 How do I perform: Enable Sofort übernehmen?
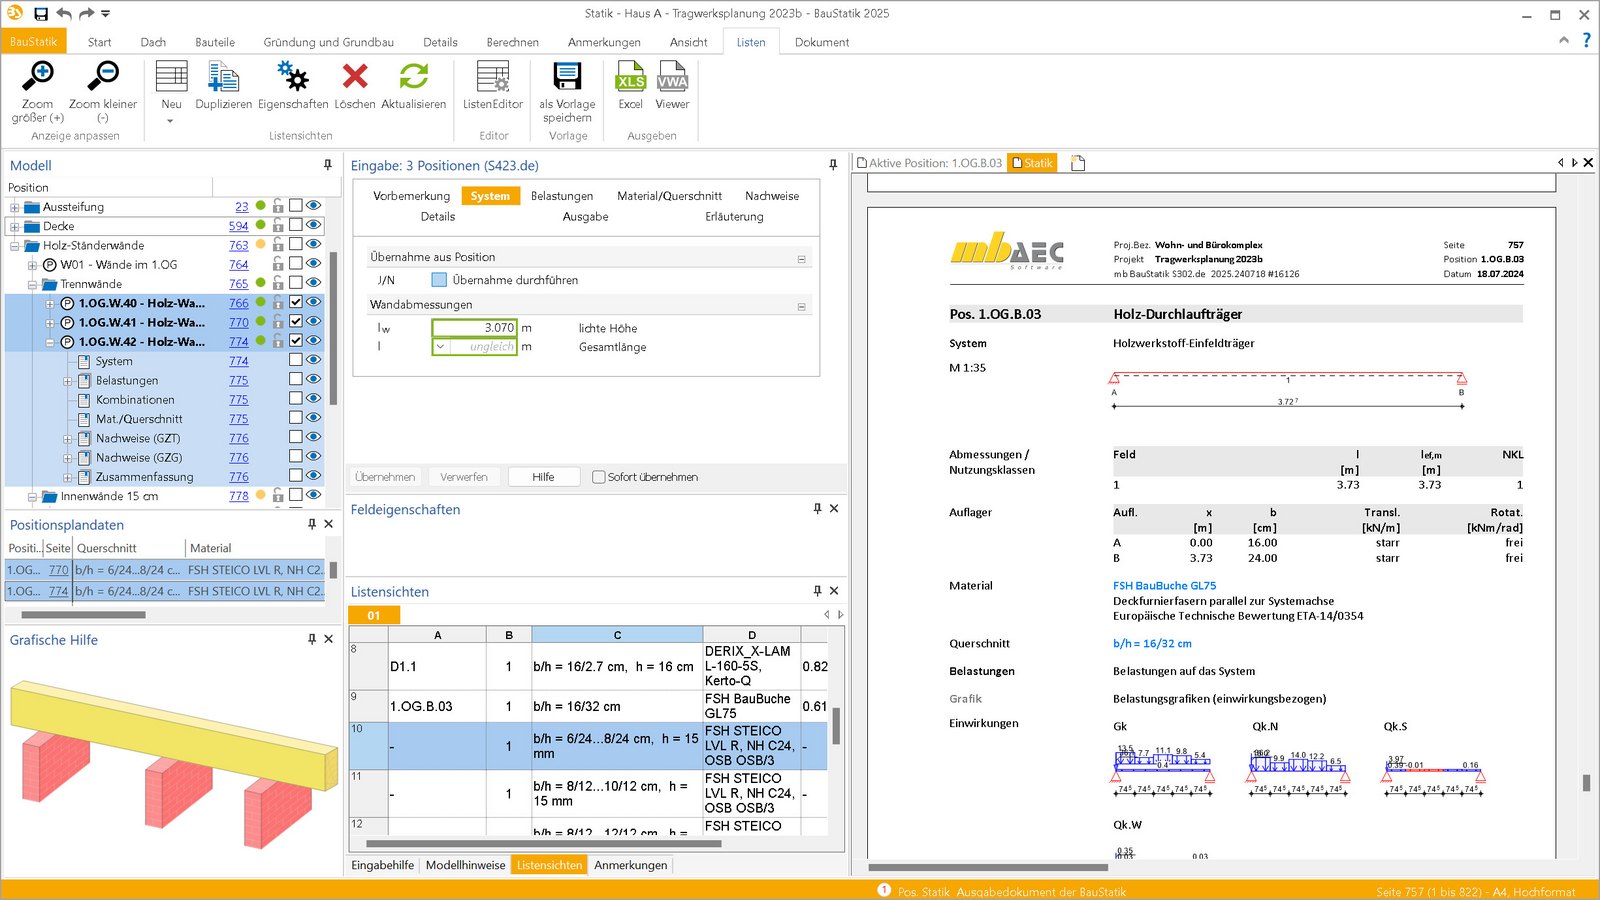click(597, 477)
